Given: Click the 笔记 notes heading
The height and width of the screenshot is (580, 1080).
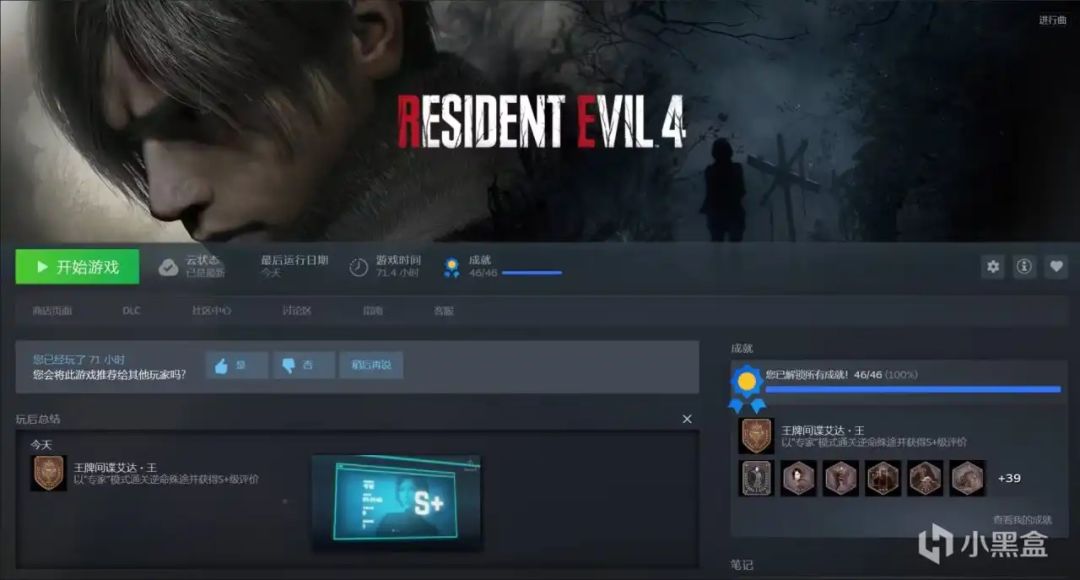Looking at the screenshot, I should [742, 565].
